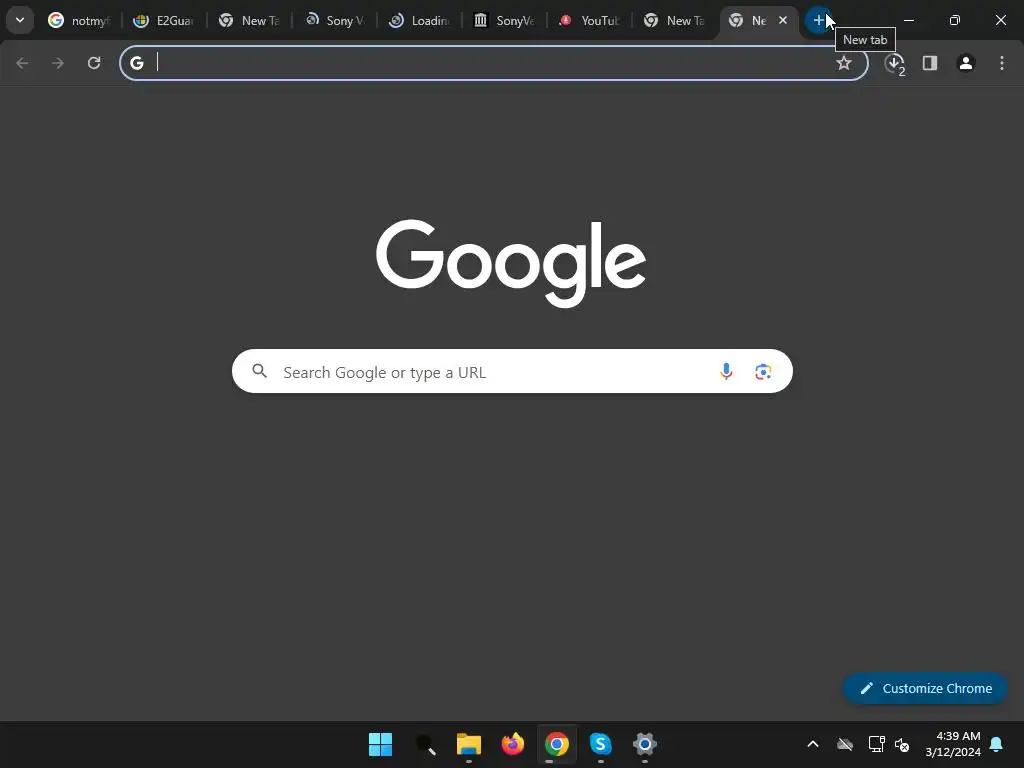The width and height of the screenshot is (1024, 768).
Task: Open Skype from the taskbar
Action: click(x=600, y=744)
